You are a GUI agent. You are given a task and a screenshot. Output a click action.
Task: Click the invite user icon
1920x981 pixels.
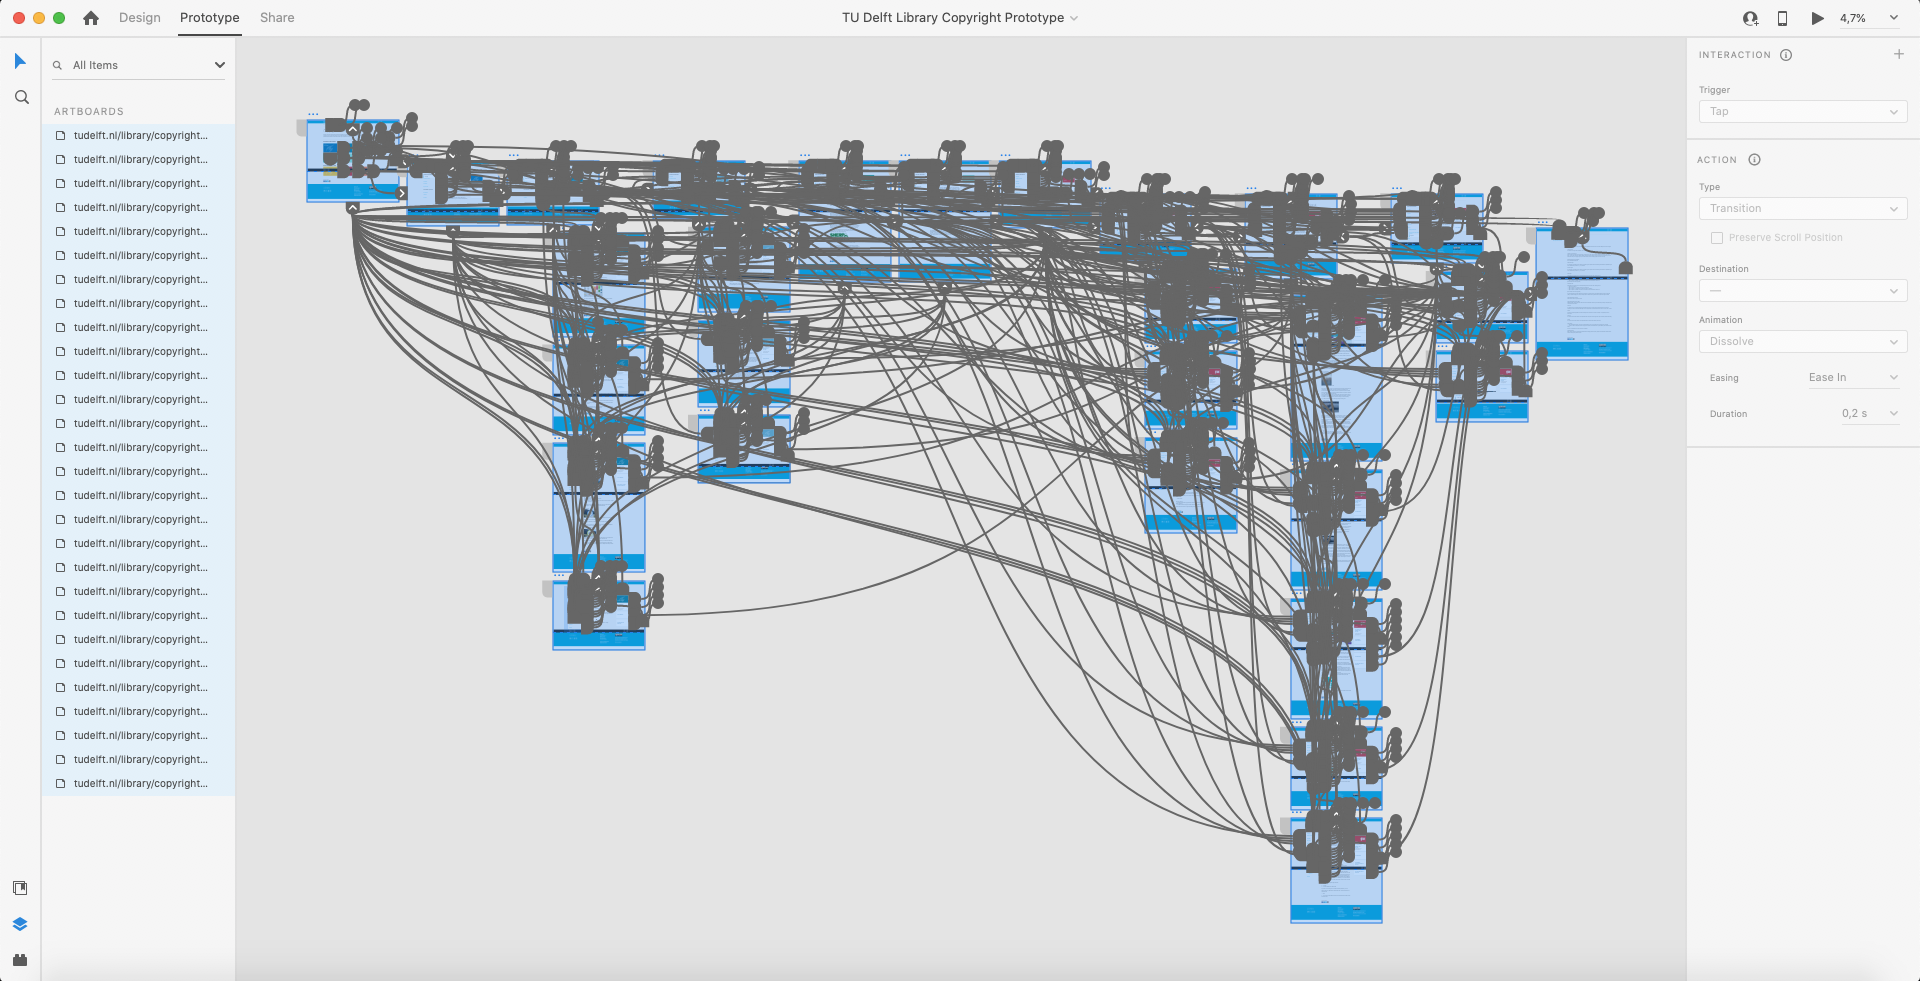point(1750,18)
